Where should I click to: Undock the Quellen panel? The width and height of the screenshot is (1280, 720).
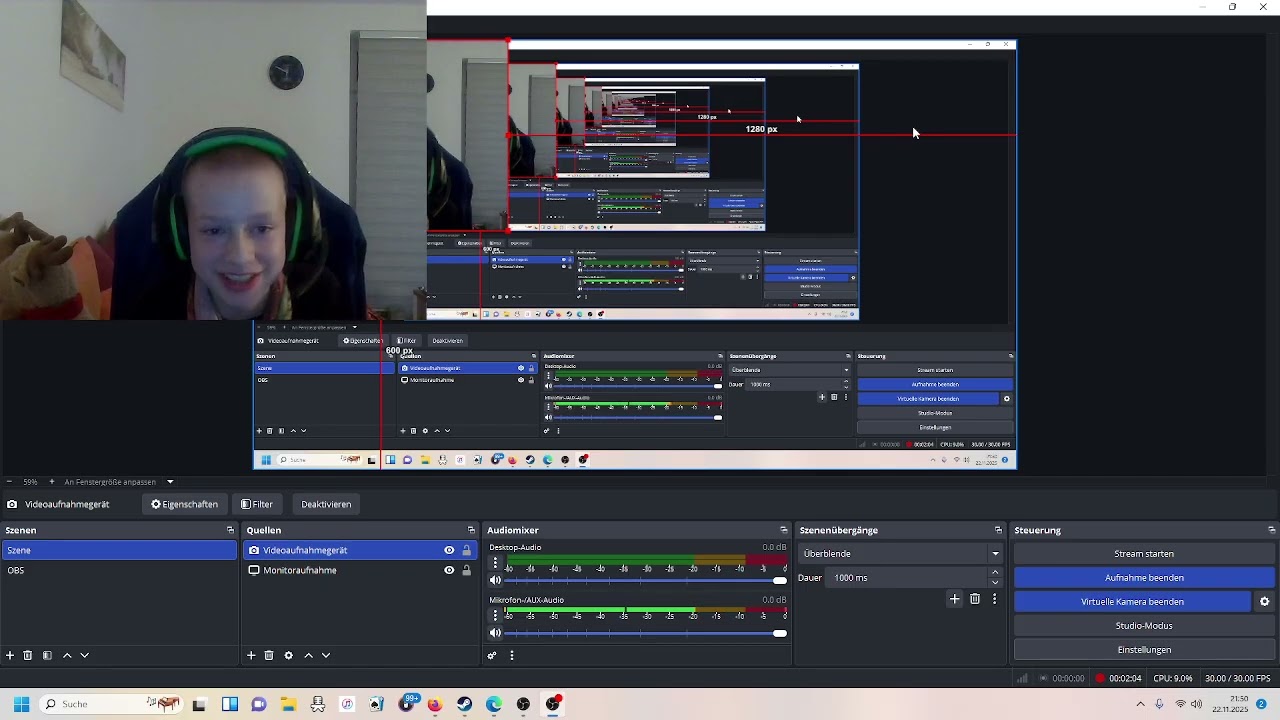pos(471,530)
